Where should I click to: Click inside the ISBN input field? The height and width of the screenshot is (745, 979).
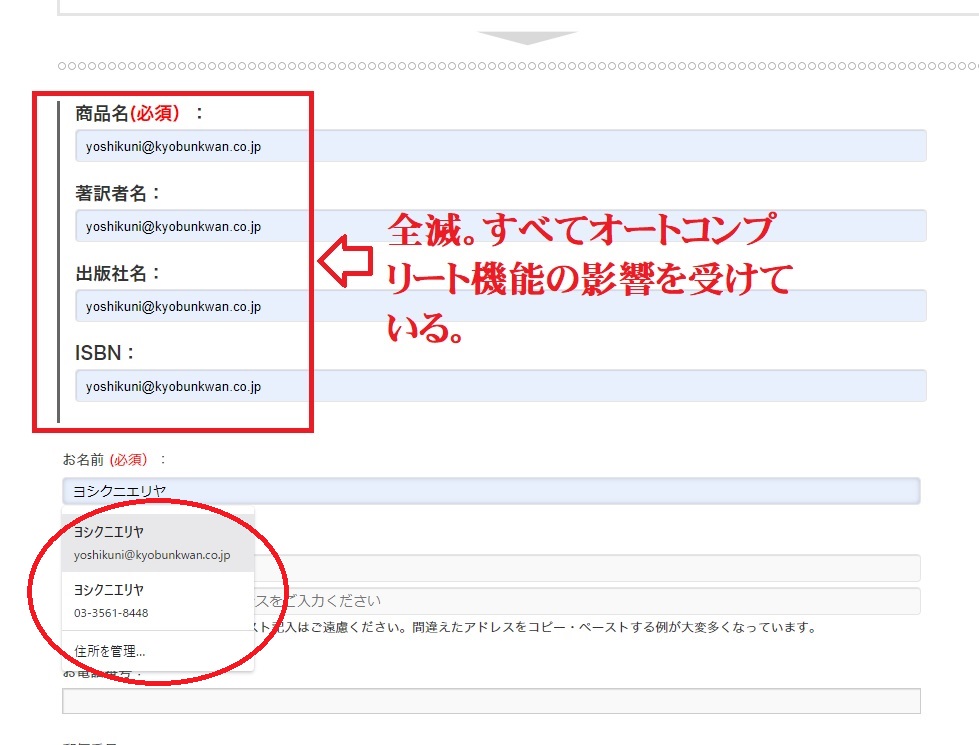click(x=500, y=386)
